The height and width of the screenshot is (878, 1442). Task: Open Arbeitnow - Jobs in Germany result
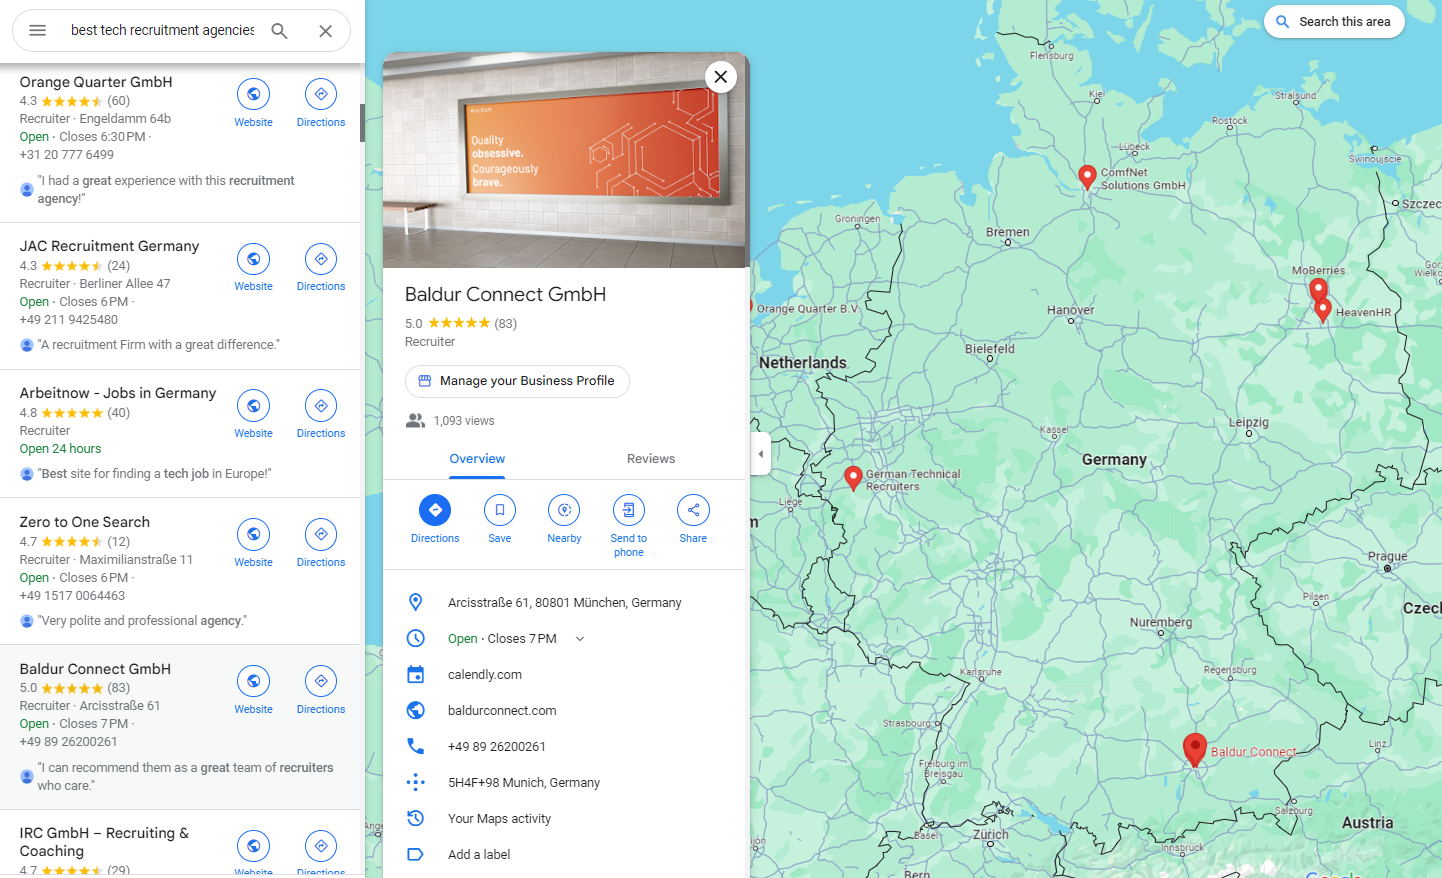[118, 393]
